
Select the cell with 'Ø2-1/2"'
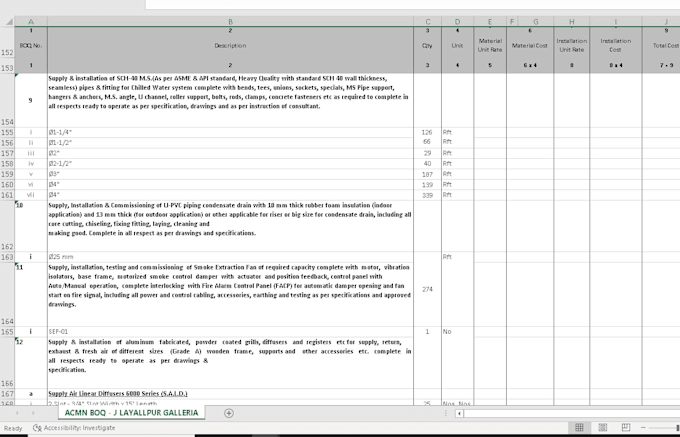click(x=230, y=163)
